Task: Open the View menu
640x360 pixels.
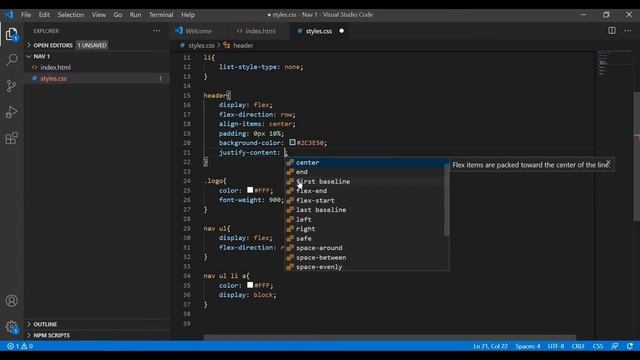Action: pos(98,15)
